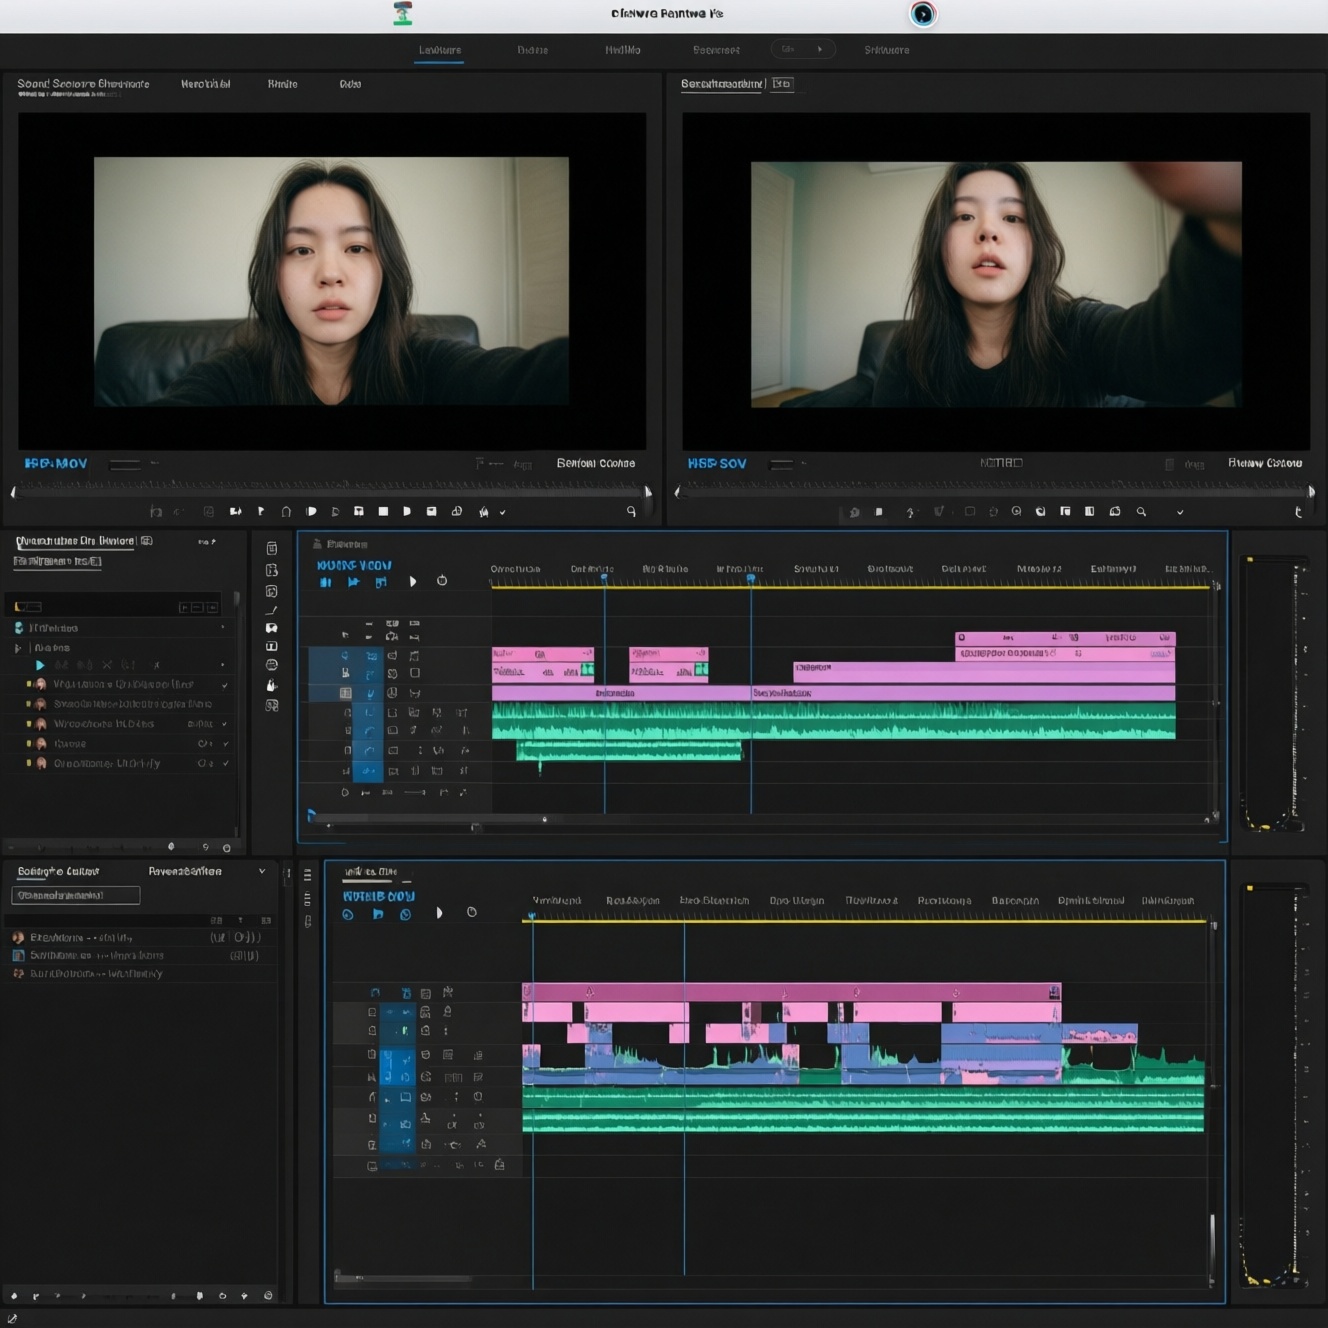Click the clock icon beside the lower timeline play button
Image resolution: width=1328 pixels, height=1328 pixels.
click(472, 912)
